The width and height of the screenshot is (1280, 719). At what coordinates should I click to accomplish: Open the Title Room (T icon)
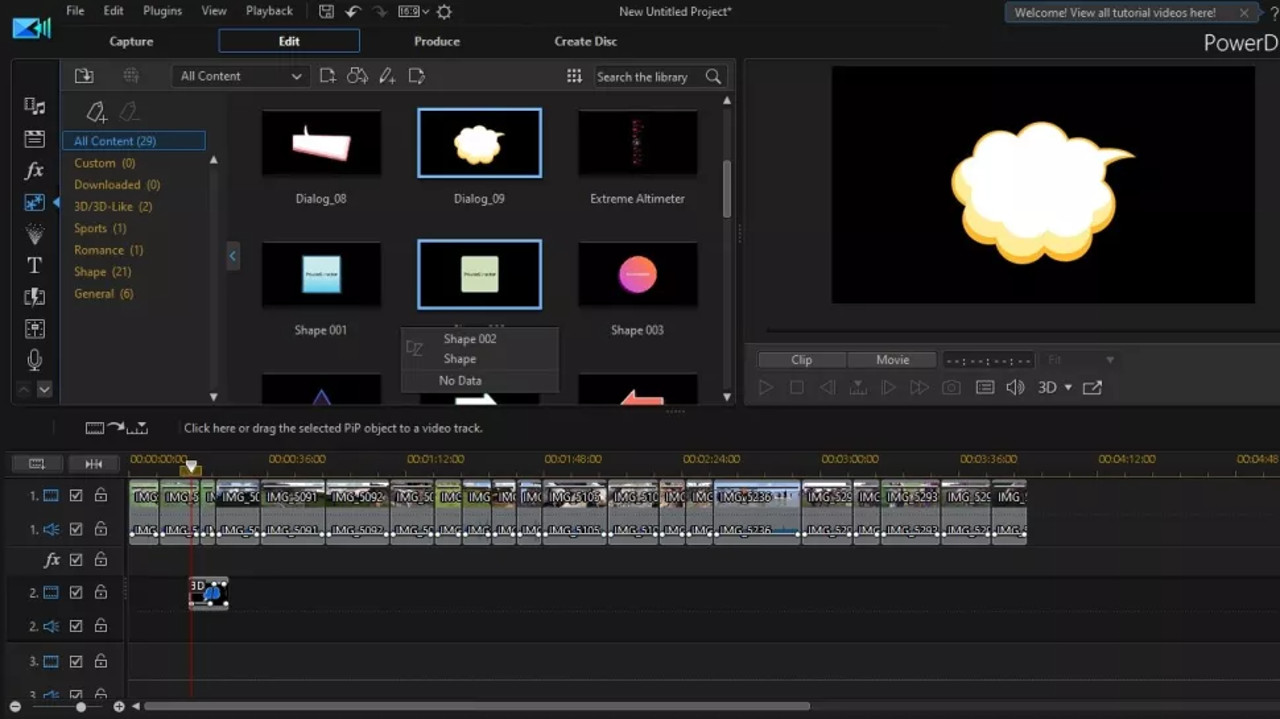pos(34,265)
